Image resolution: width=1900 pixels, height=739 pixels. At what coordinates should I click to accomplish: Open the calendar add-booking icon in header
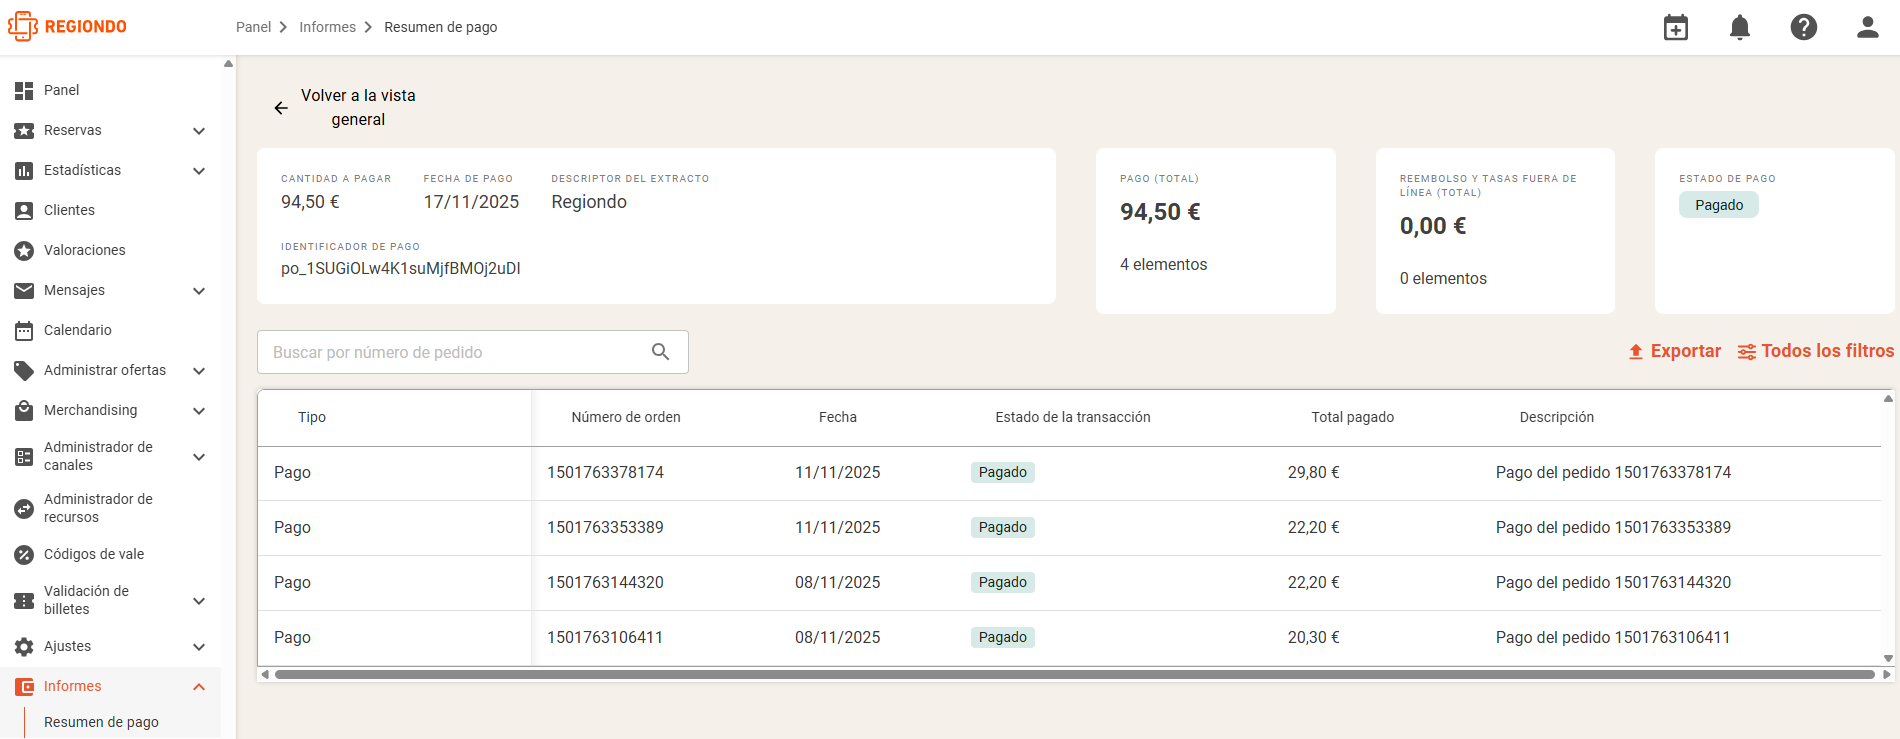(x=1676, y=27)
